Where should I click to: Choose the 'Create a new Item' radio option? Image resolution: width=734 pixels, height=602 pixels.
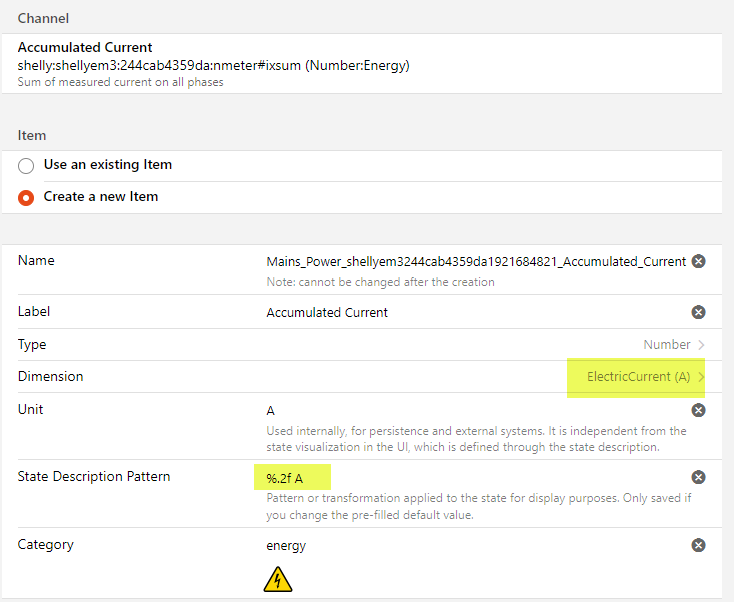(x=26, y=197)
